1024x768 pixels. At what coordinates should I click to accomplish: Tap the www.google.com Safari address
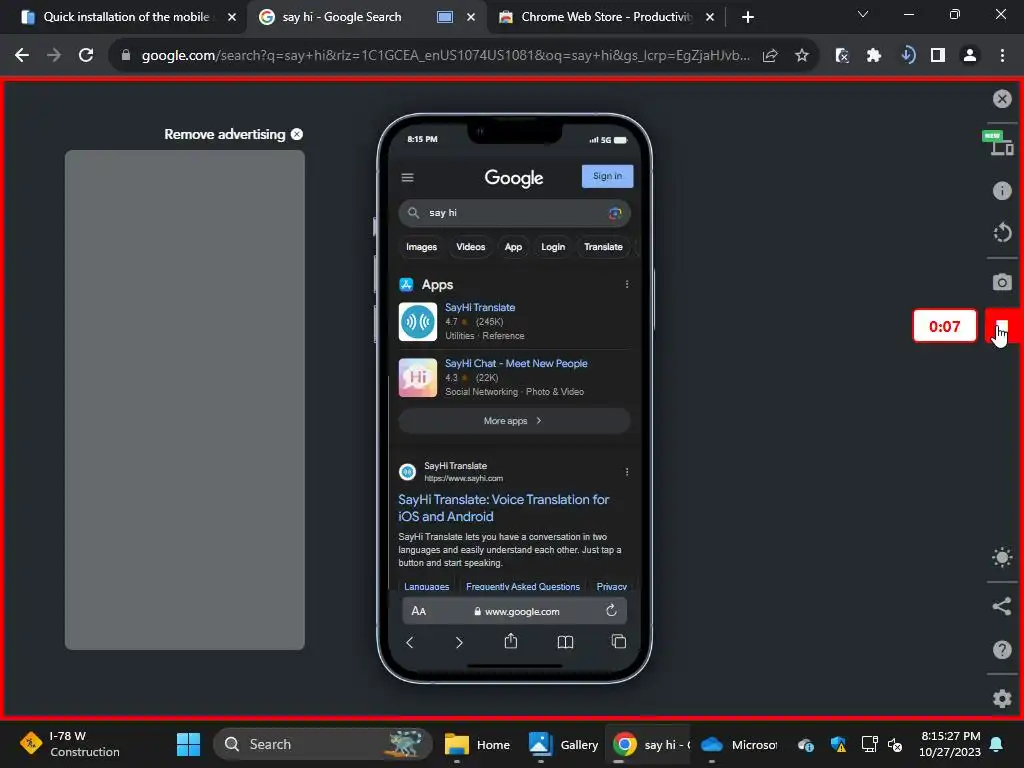[517, 611]
